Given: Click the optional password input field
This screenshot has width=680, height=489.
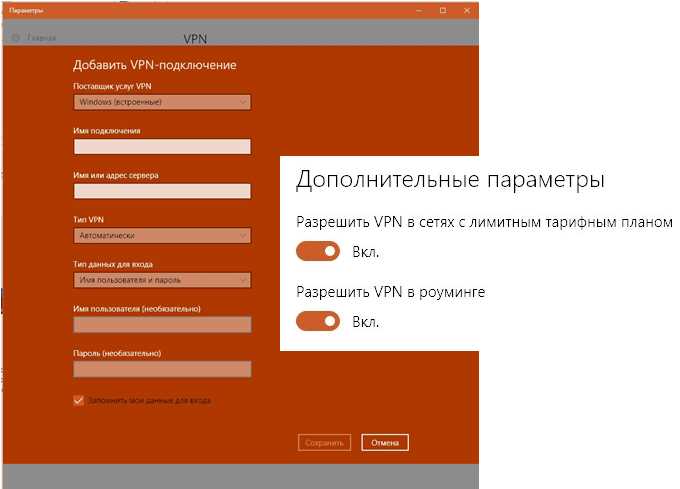Looking at the screenshot, I should (x=162, y=369).
